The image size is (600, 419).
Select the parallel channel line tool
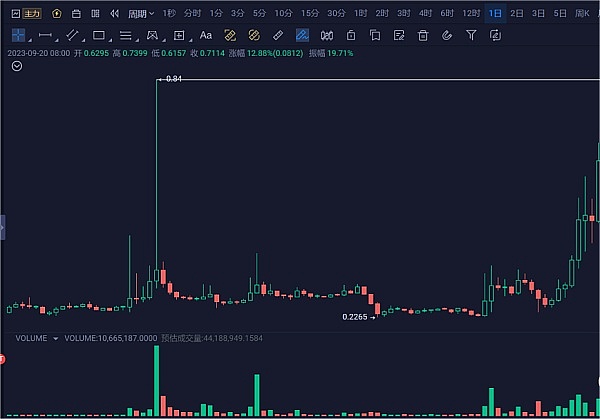(x=72, y=35)
